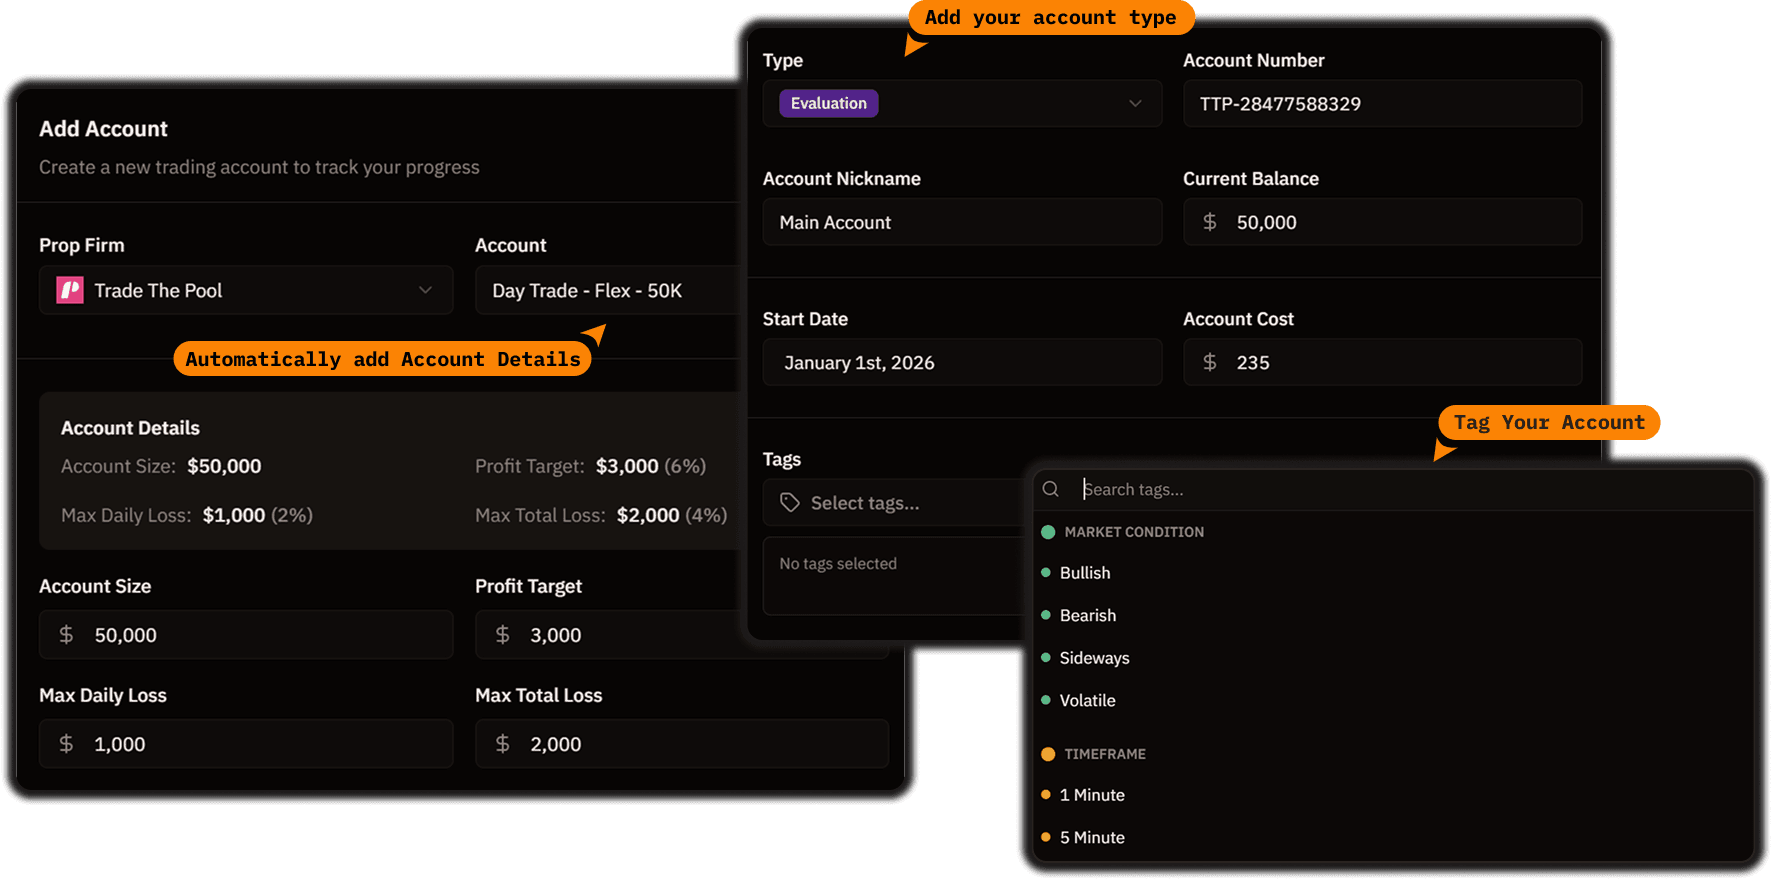Open the Select tags dropdown

[897, 503]
